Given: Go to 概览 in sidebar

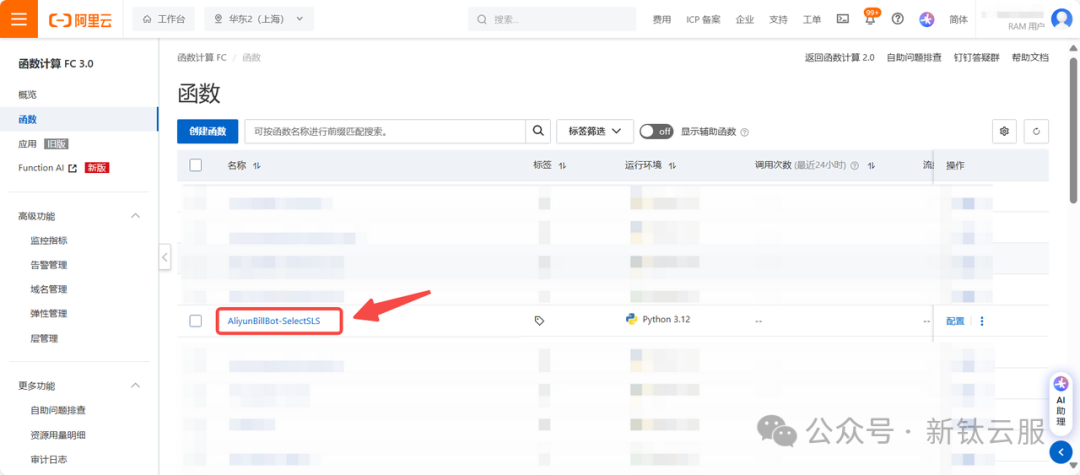Looking at the screenshot, I should (28, 95).
